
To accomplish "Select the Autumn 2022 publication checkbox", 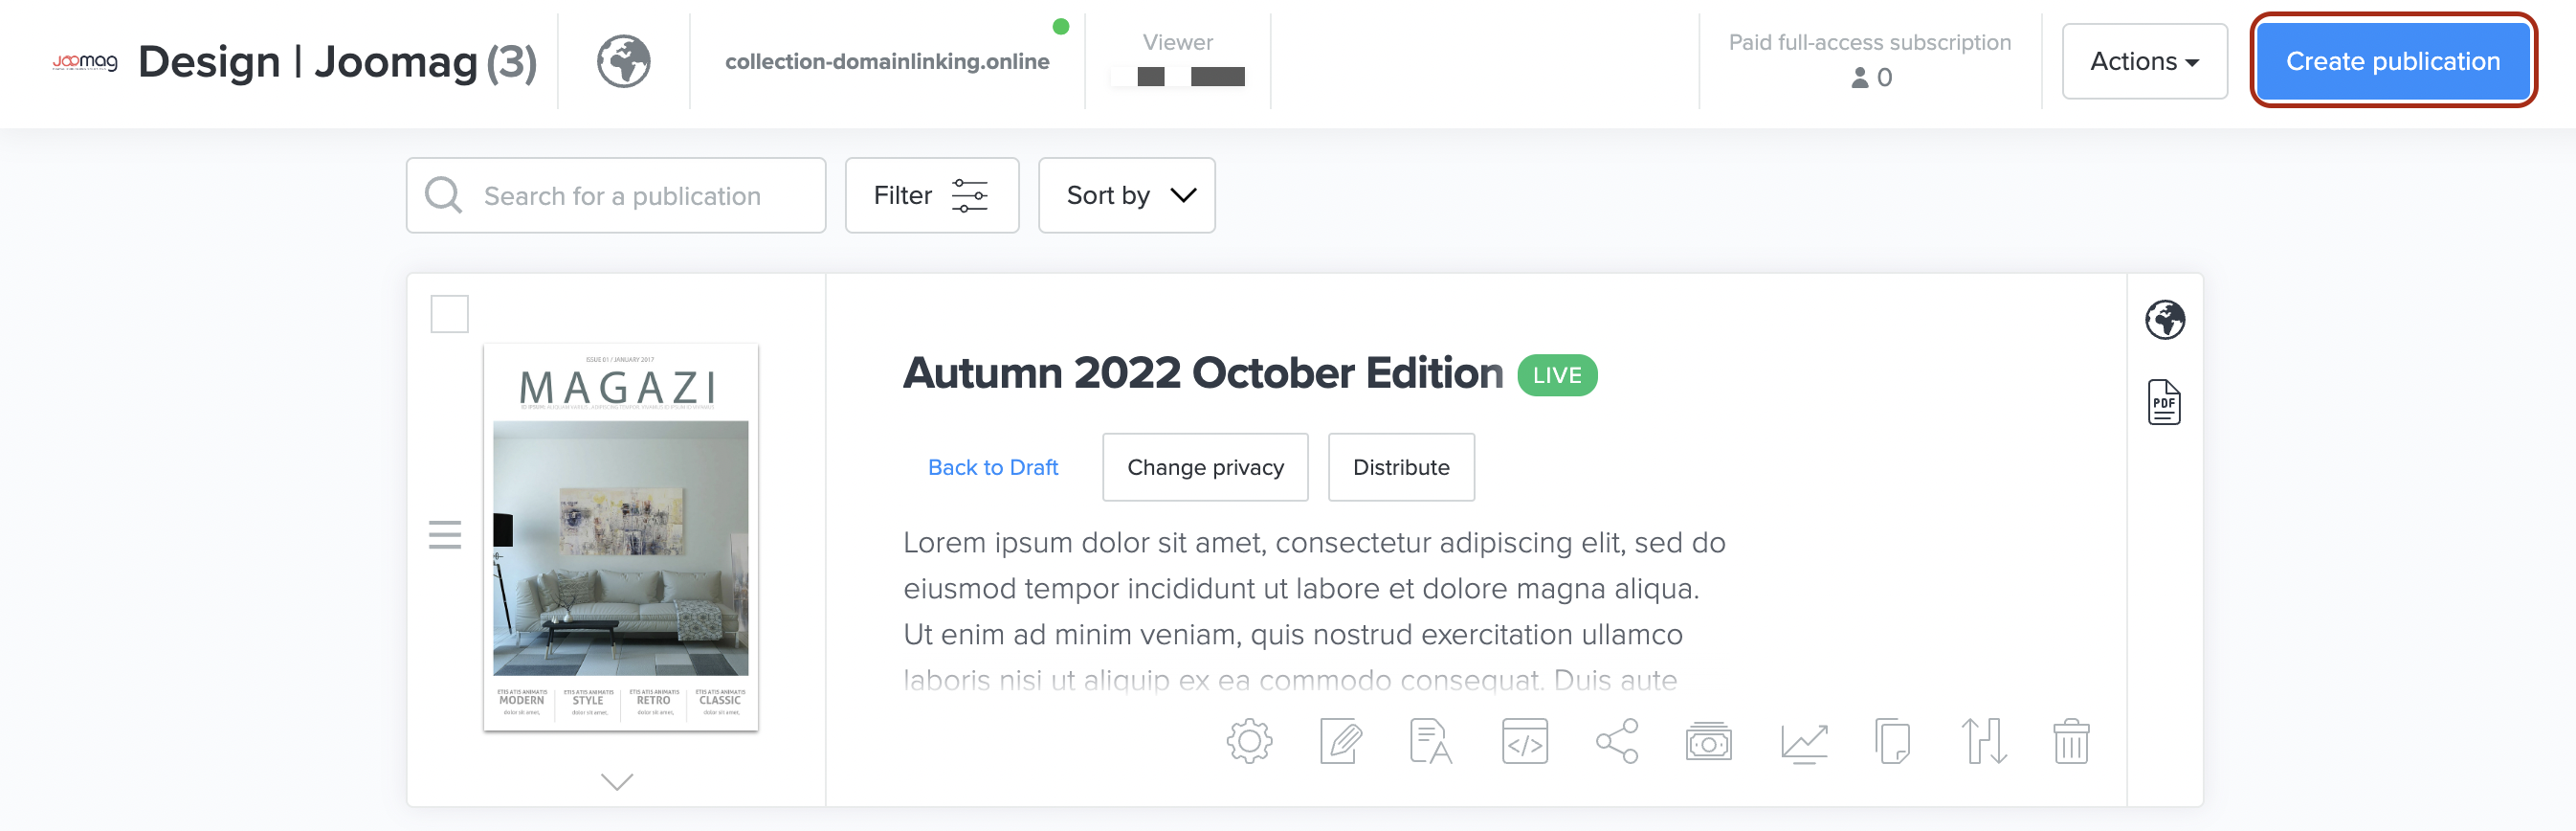I will pyautogui.click(x=449, y=314).
